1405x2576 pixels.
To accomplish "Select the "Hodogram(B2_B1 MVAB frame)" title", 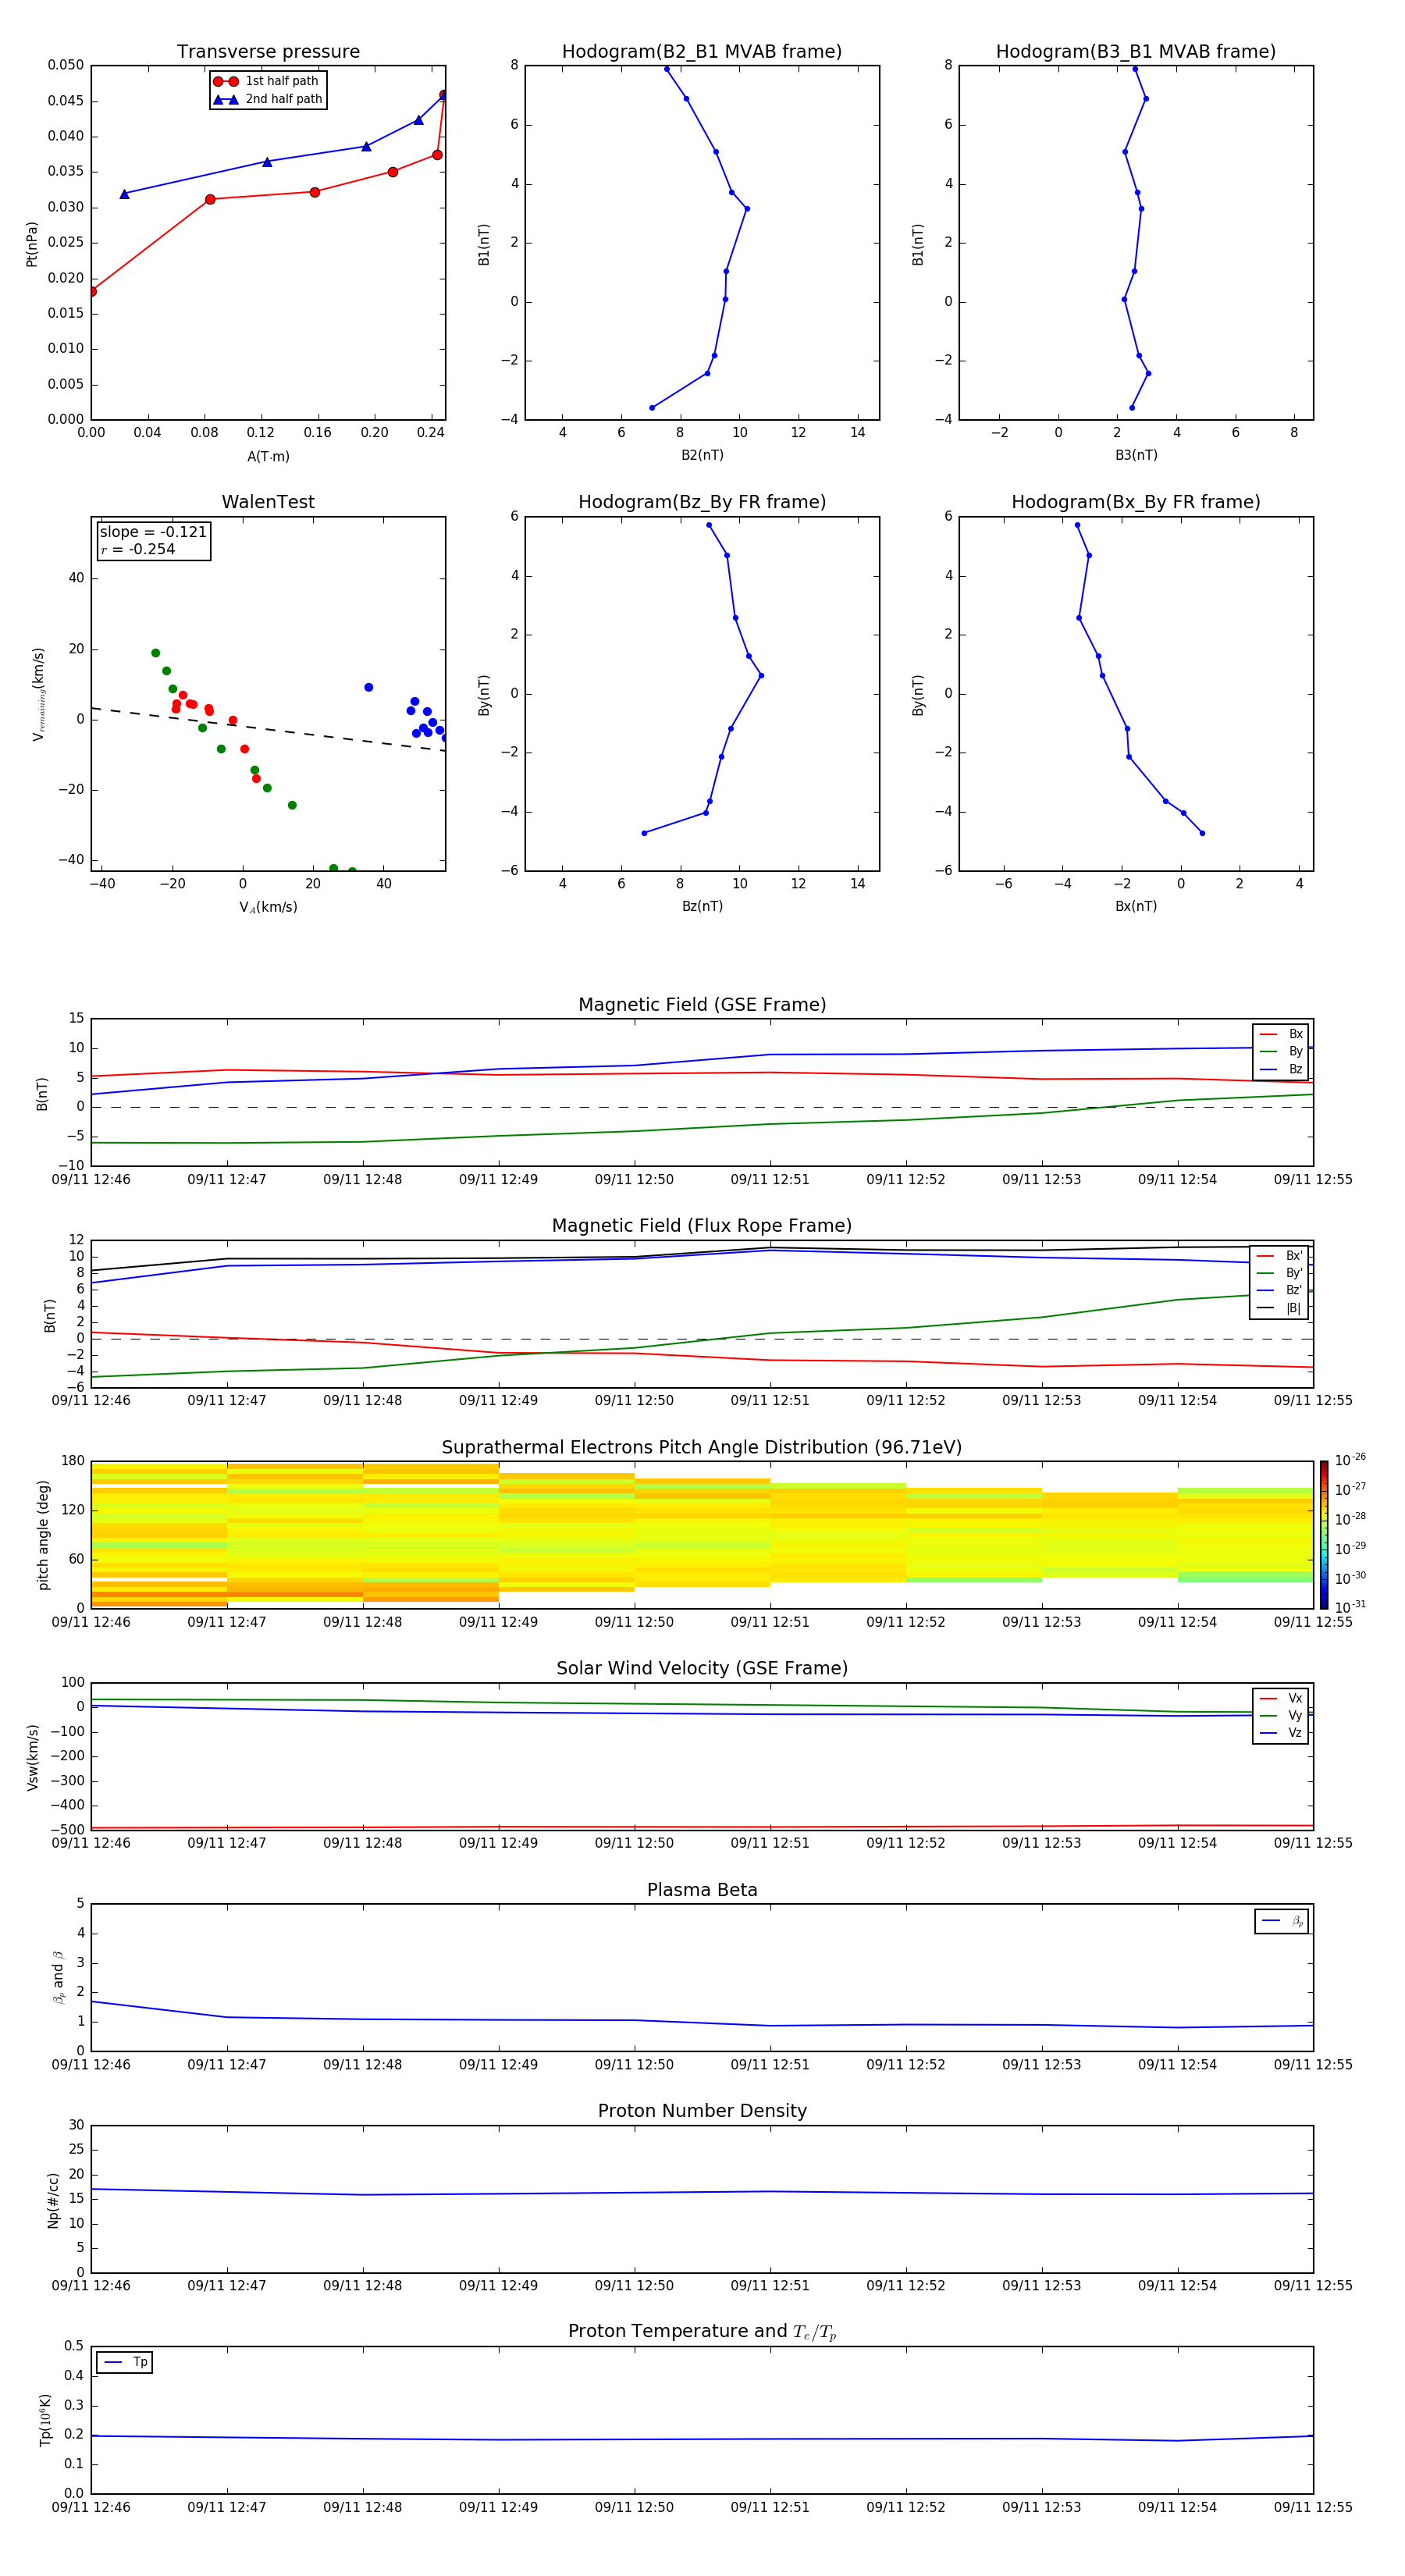I will [x=702, y=52].
